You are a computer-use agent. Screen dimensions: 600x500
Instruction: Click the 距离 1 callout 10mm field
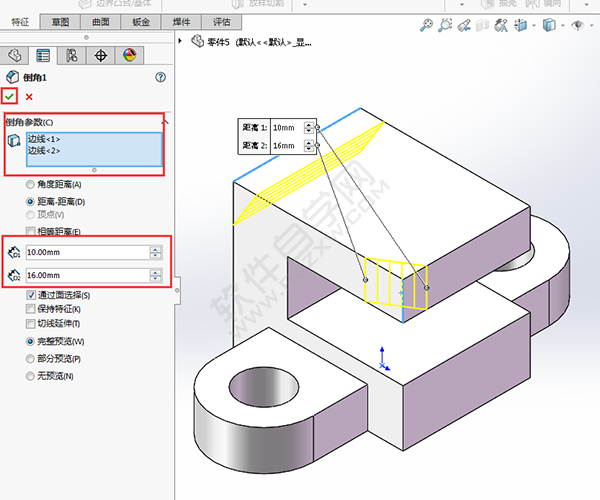pyautogui.click(x=287, y=127)
